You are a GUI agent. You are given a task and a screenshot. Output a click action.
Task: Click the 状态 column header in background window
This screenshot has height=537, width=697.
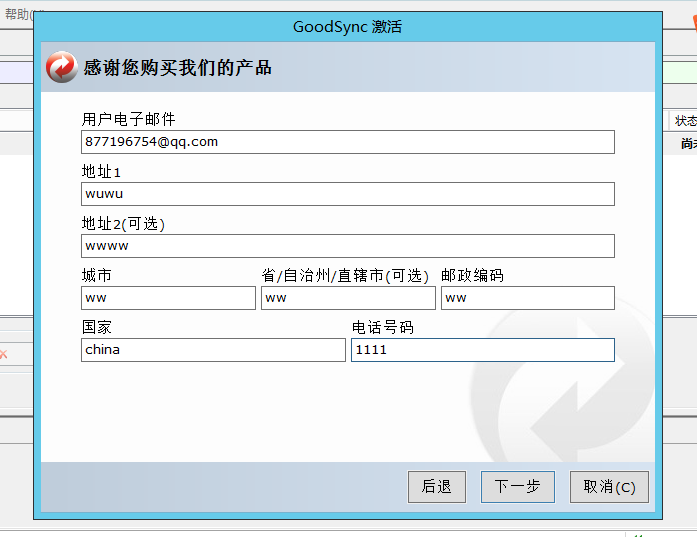(685, 120)
